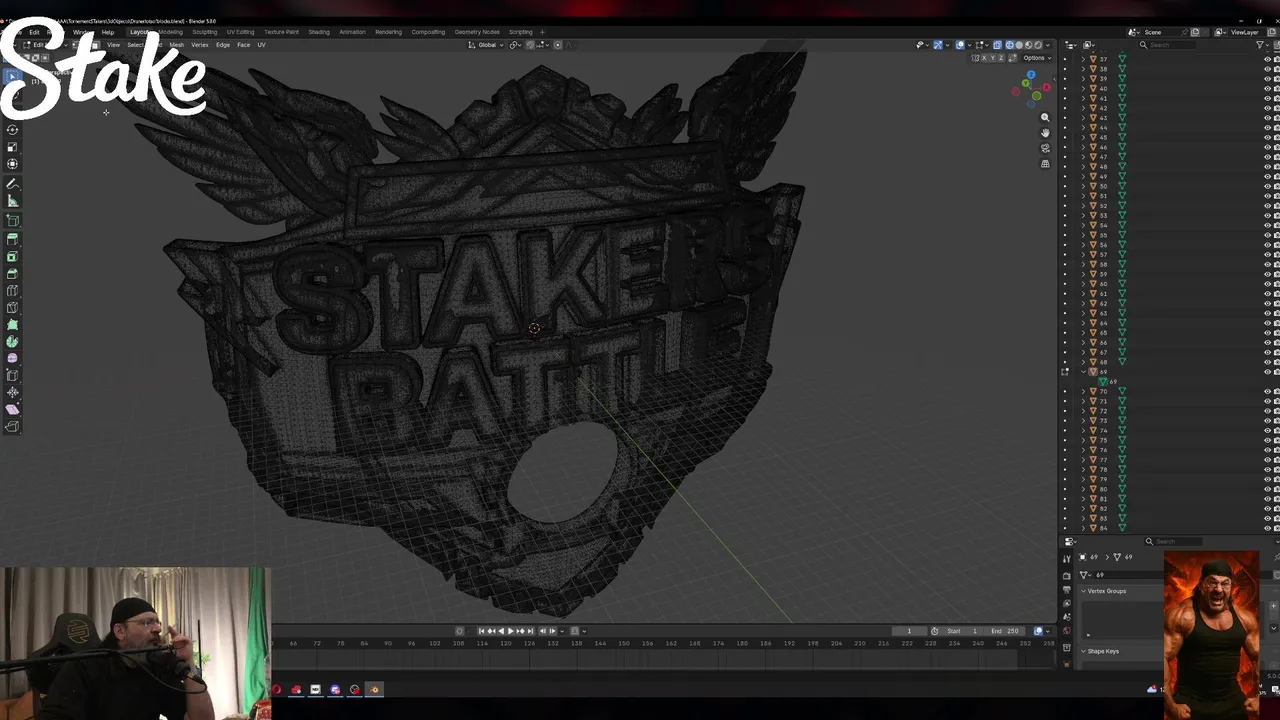
Task: Toggle Y mirror axis button
Action: [x=995, y=58]
